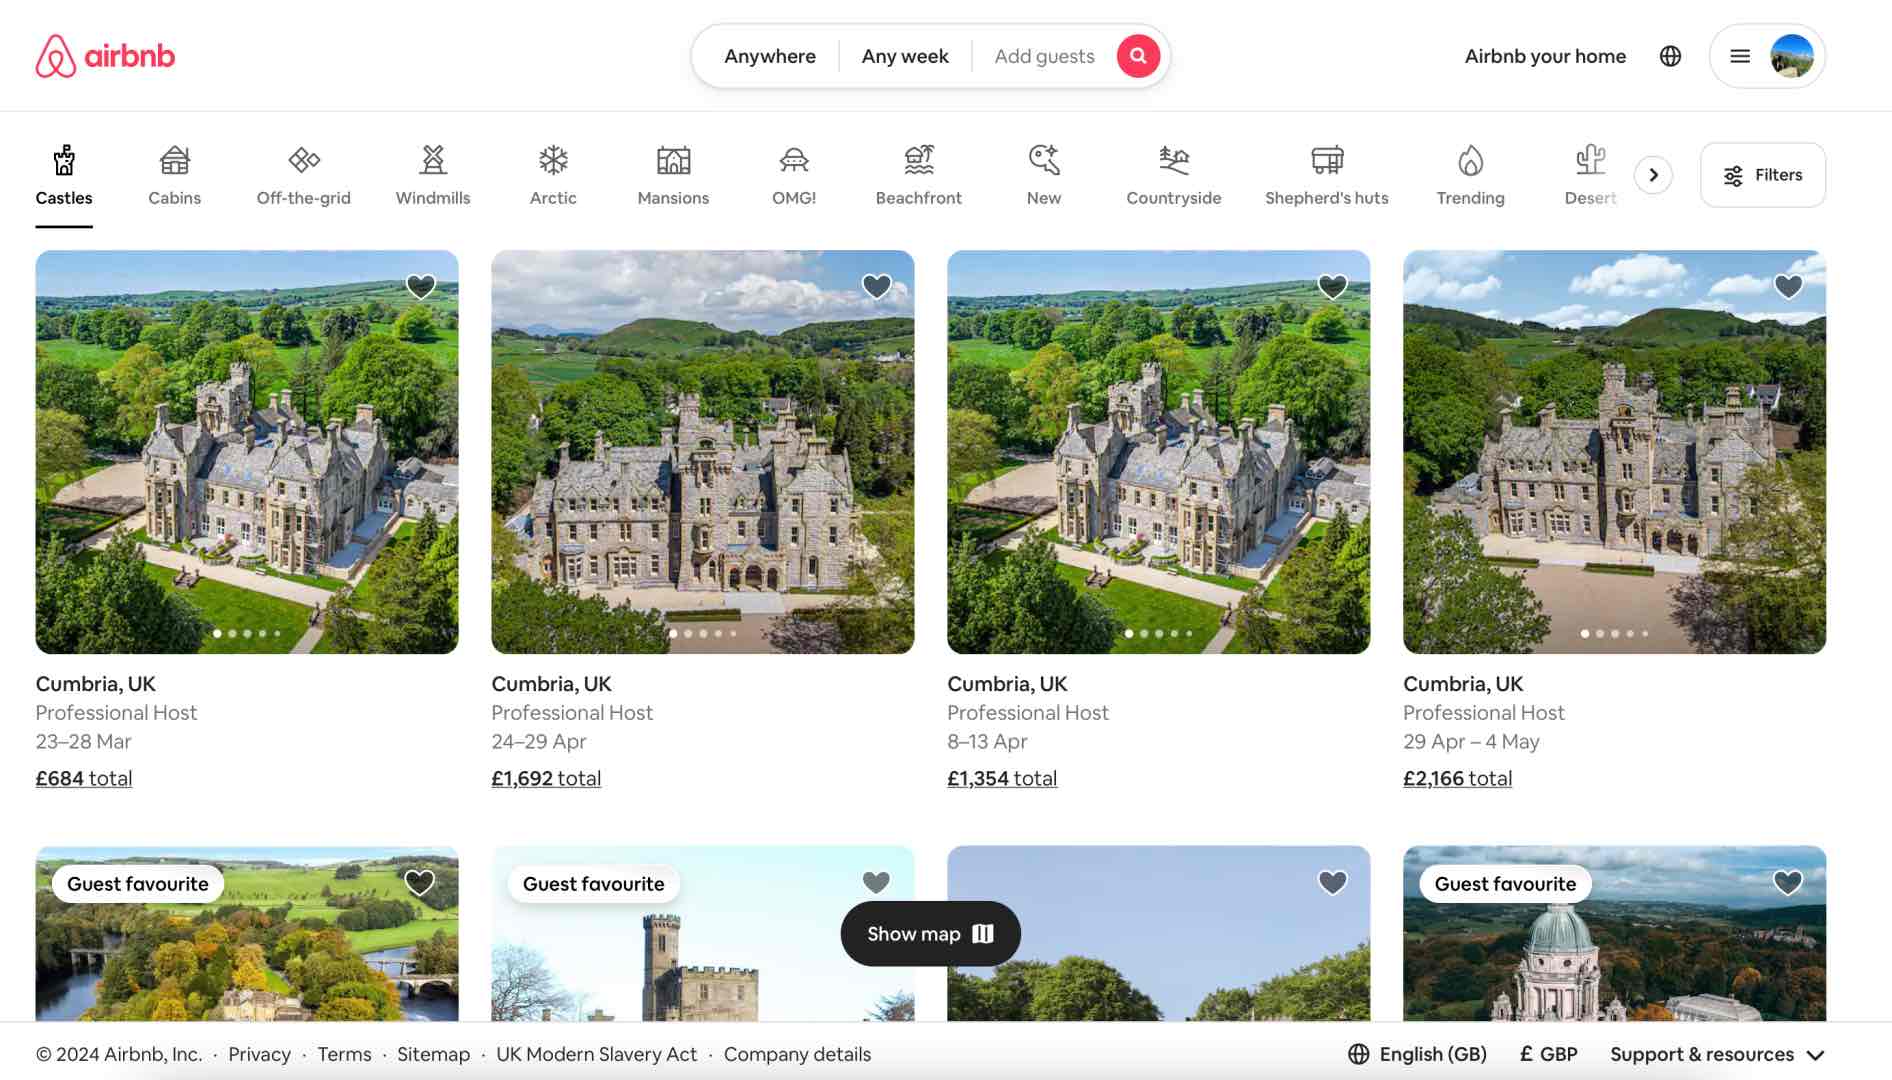
Task: Click the search magnifier icon
Action: [1137, 56]
